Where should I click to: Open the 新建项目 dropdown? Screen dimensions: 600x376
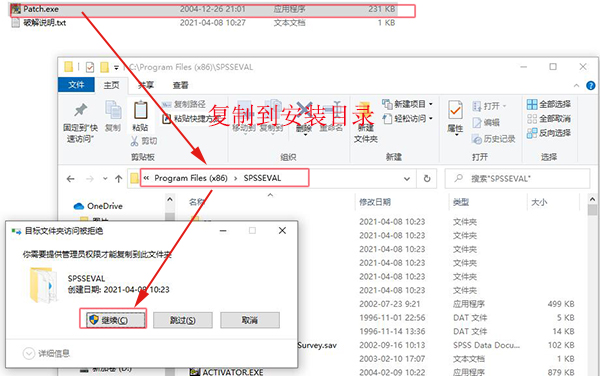408,104
